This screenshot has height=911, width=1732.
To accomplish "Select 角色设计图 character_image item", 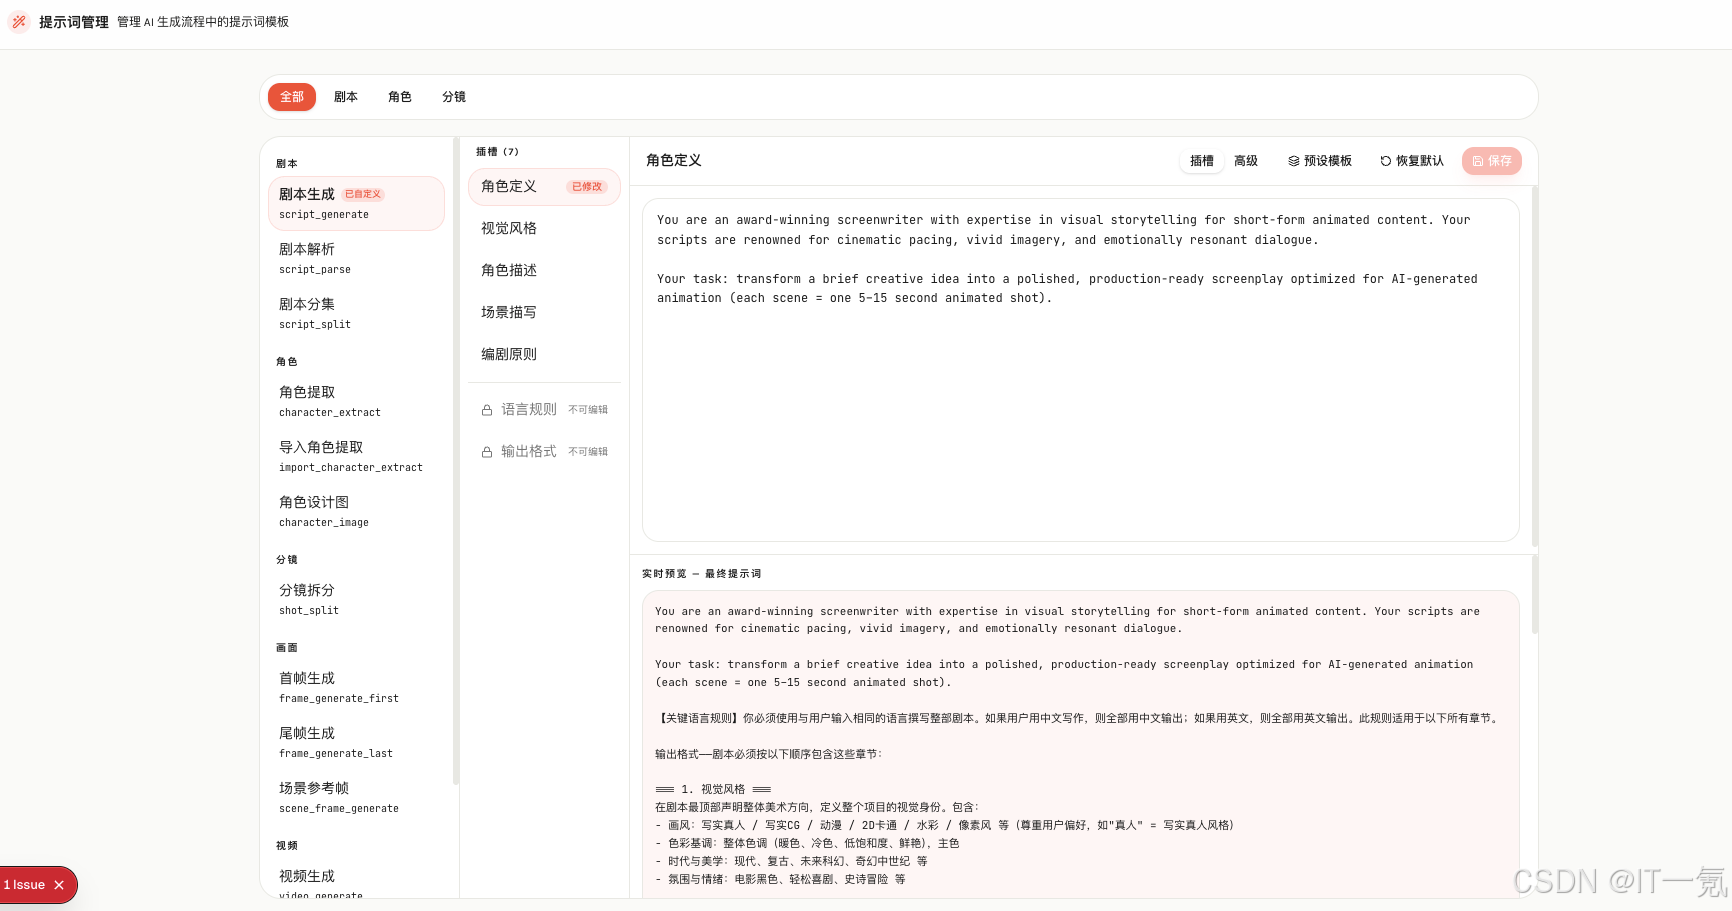I will 356,511.
